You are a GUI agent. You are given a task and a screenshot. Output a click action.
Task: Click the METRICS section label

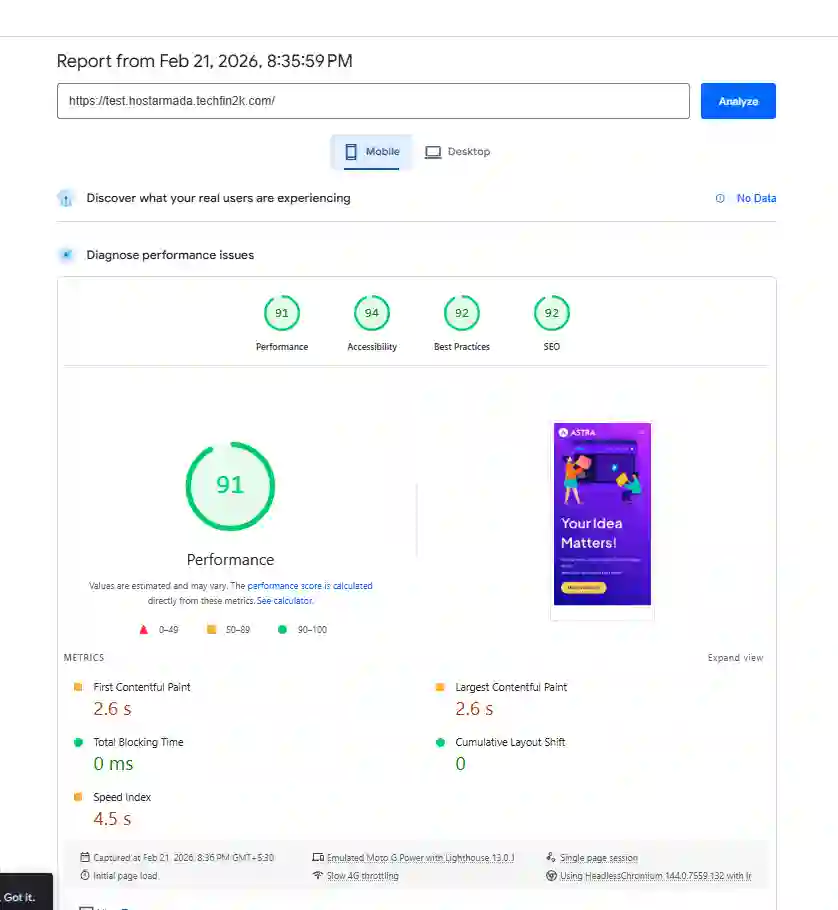pyautogui.click(x=84, y=658)
